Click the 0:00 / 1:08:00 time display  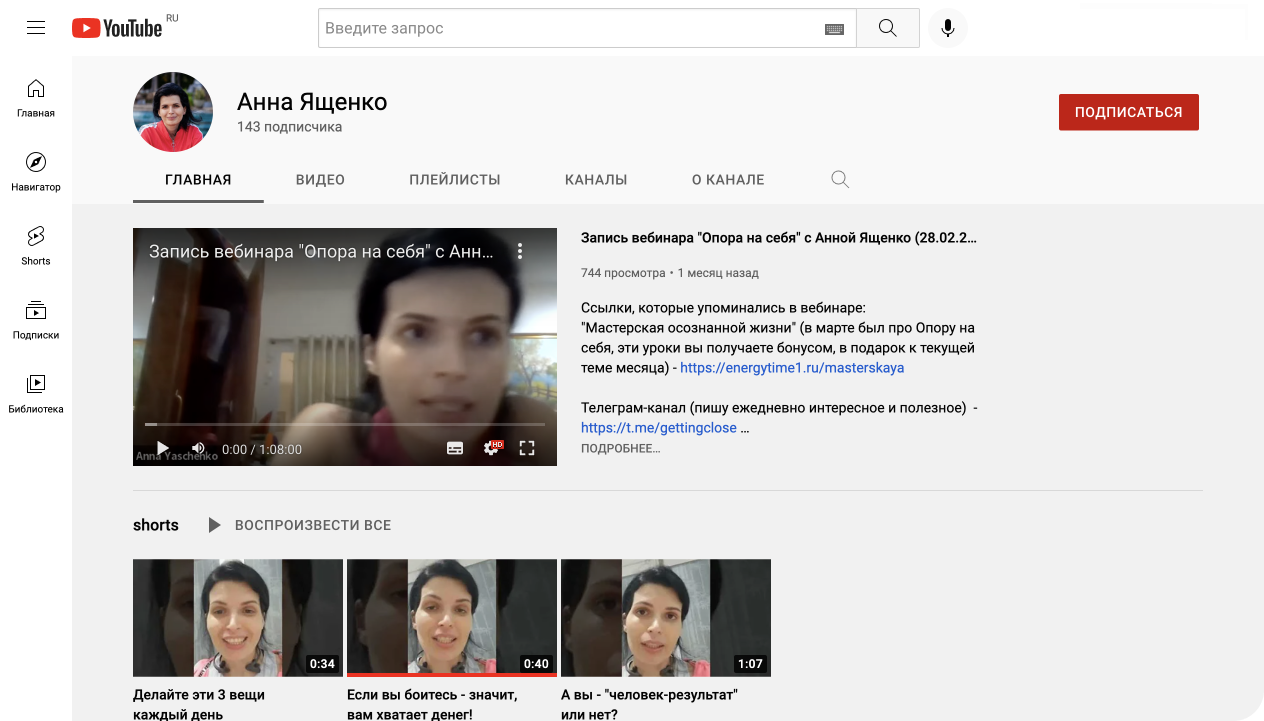262,450
